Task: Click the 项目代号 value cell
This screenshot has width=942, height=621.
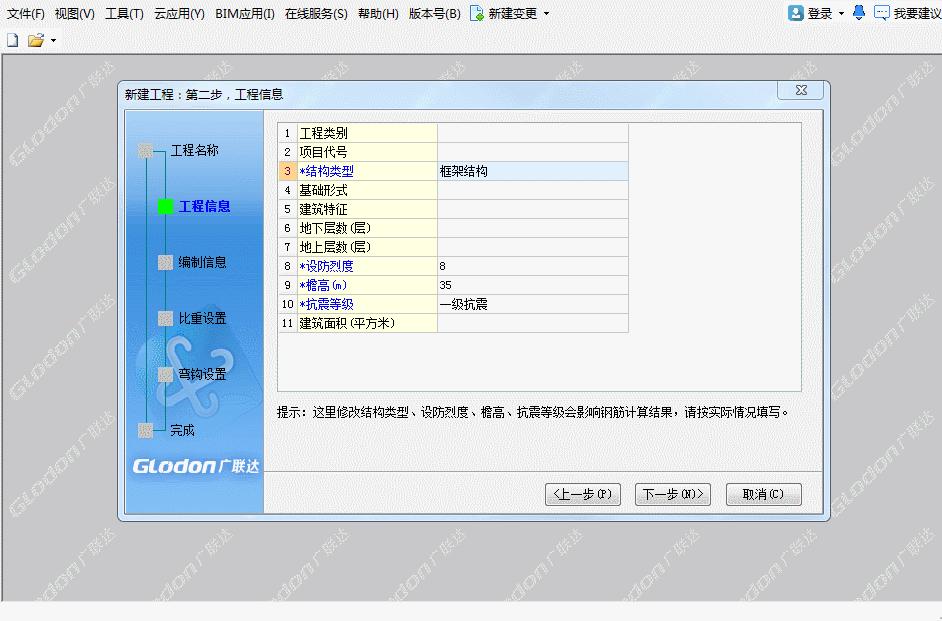Action: pos(533,152)
